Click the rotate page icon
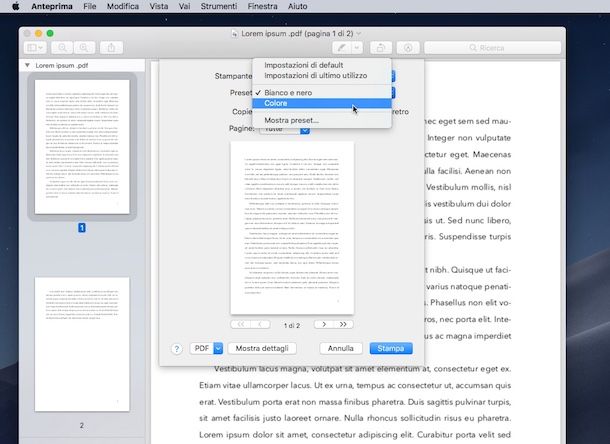610x444 pixels. (381, 47)
